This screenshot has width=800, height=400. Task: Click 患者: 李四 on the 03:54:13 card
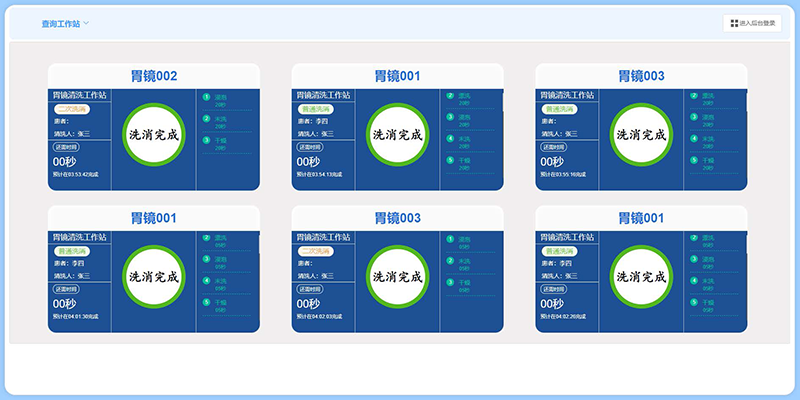point(313,121)
